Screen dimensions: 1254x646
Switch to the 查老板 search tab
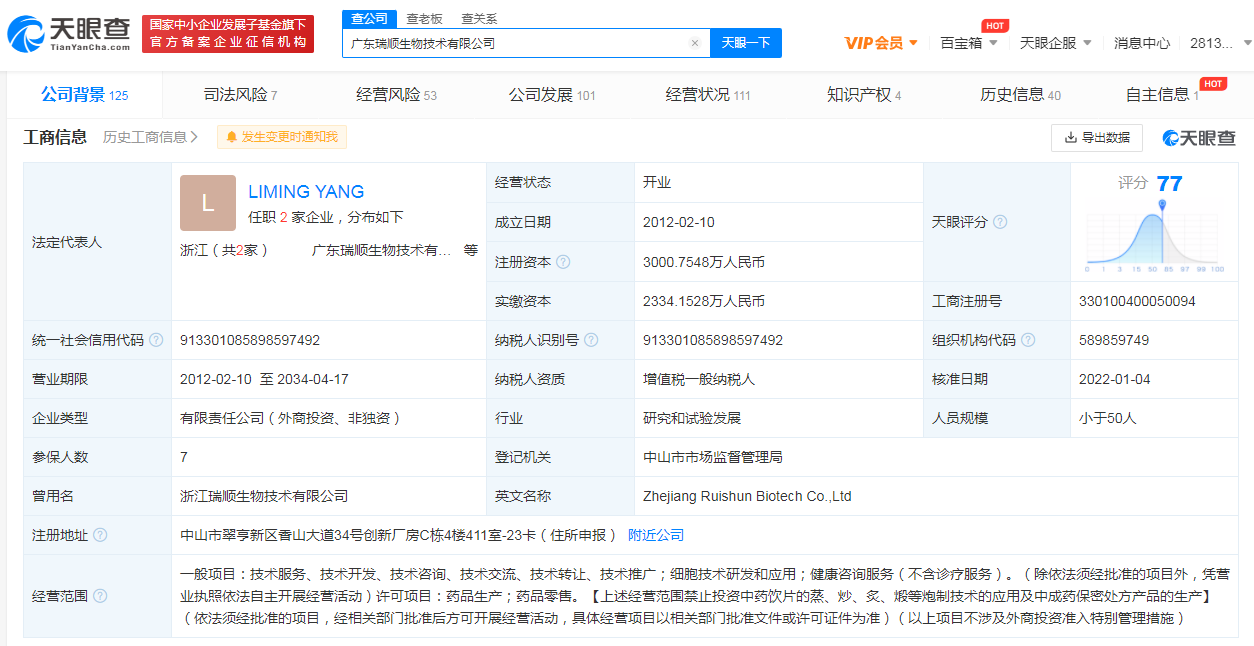click(424, 19)
